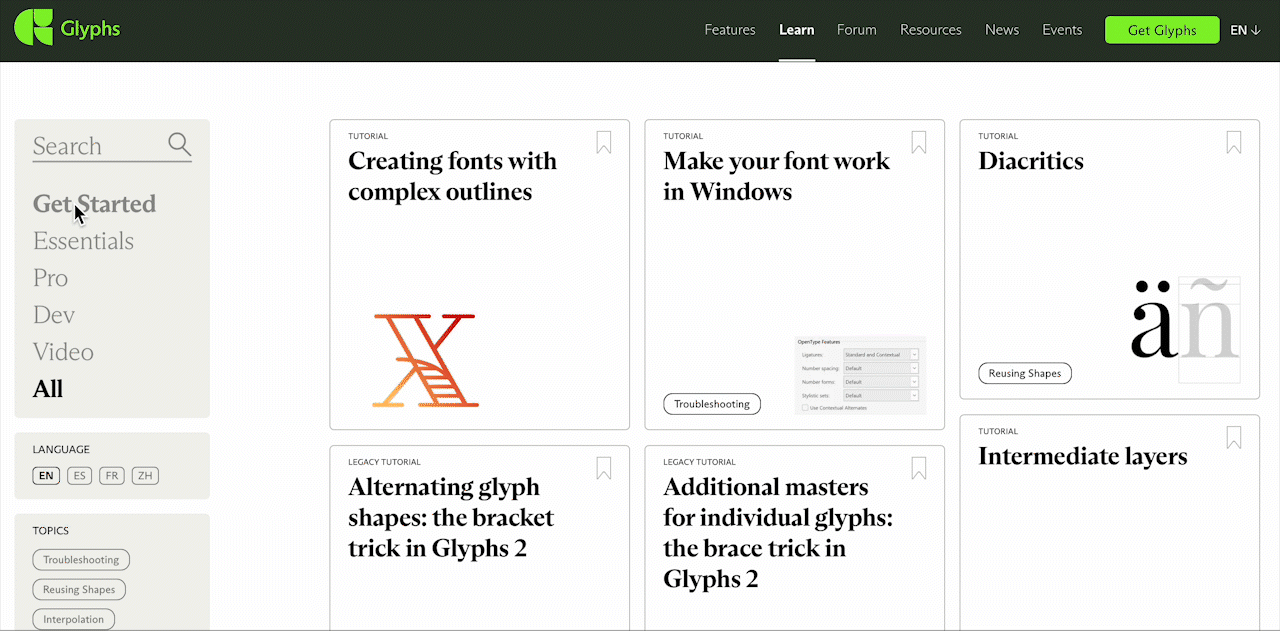This screenshot has width=1280, height=631.
Task: Open the Forum menu item
Action: coord(856,30)
